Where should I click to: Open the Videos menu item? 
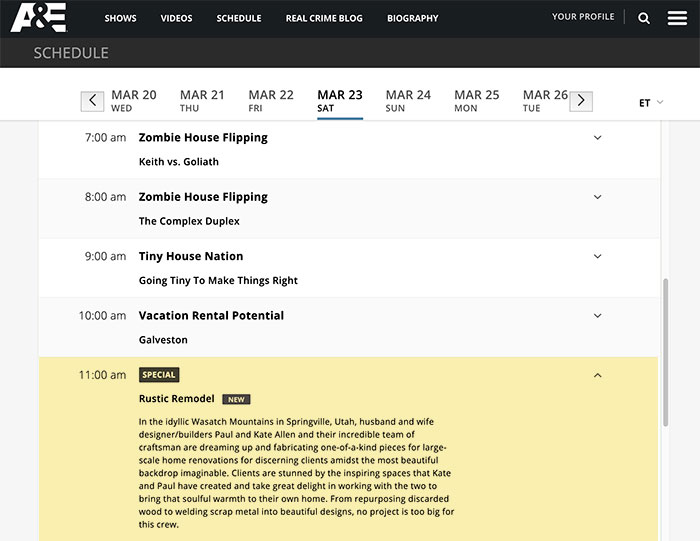(x=176, y=18)
